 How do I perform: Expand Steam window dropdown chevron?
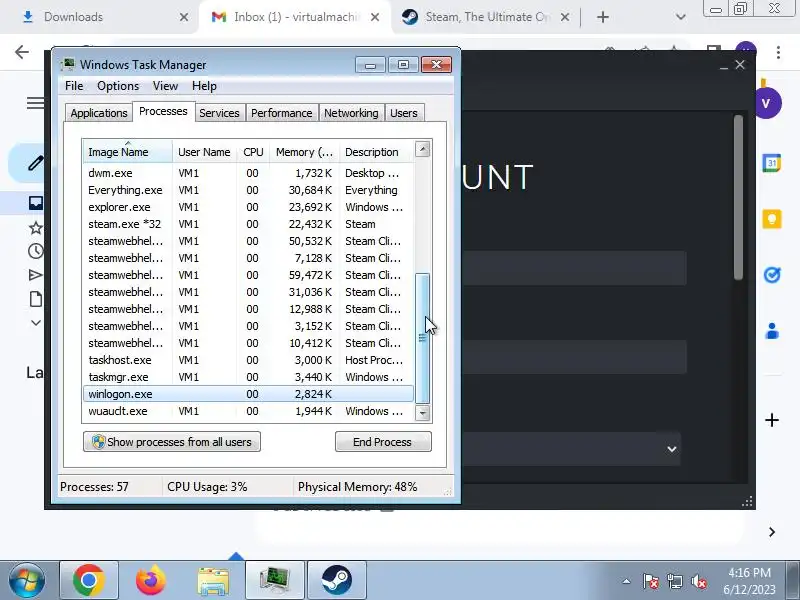pos(671,449)
